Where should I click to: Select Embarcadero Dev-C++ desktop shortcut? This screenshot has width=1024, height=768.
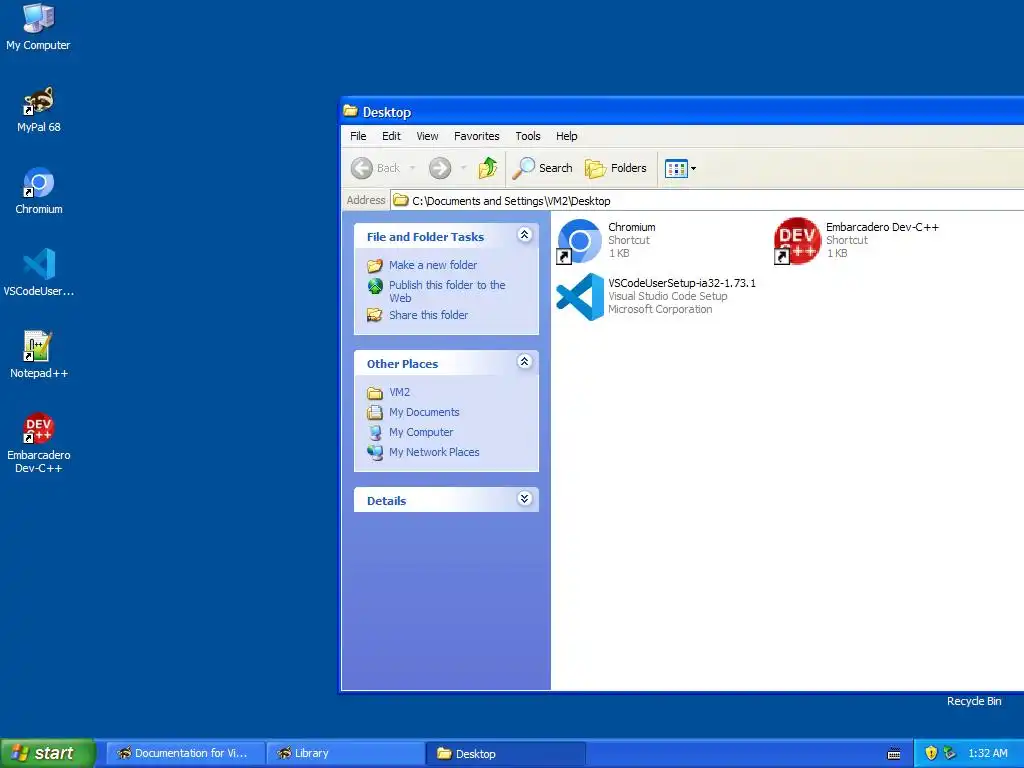coord(39,444)
